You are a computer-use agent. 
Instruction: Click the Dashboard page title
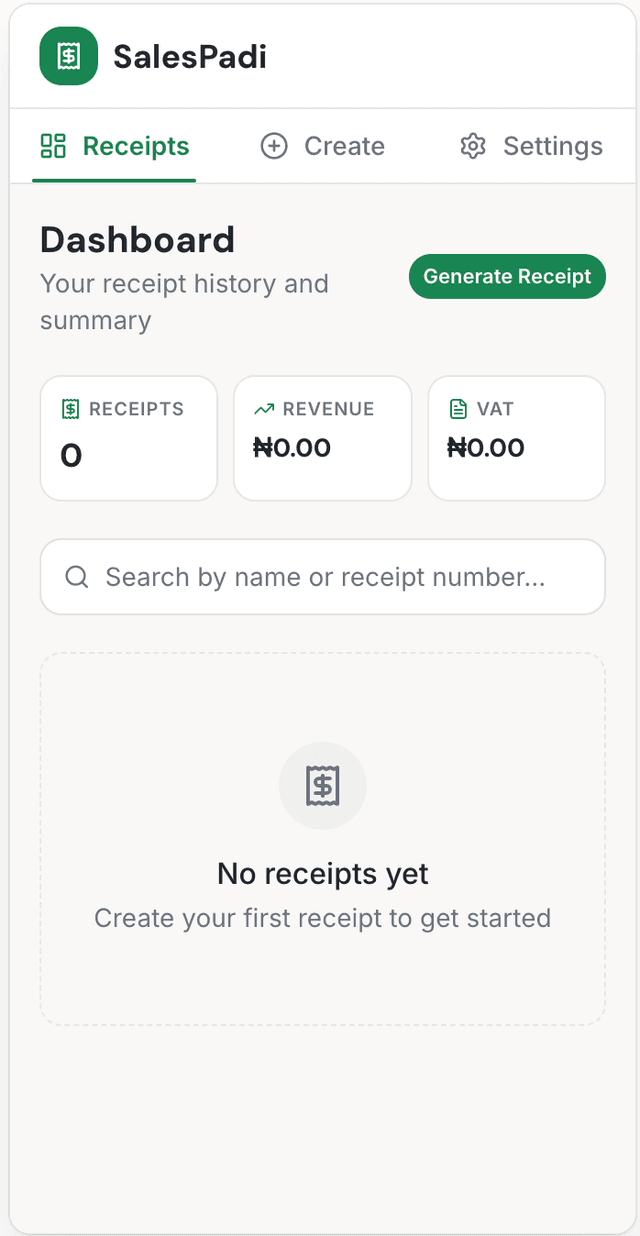[x=137, y=240]
